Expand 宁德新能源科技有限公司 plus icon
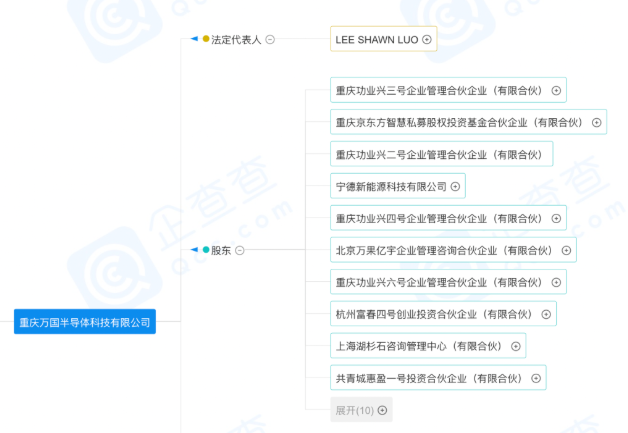The image size is (628, 433). [x=456, y=186]
